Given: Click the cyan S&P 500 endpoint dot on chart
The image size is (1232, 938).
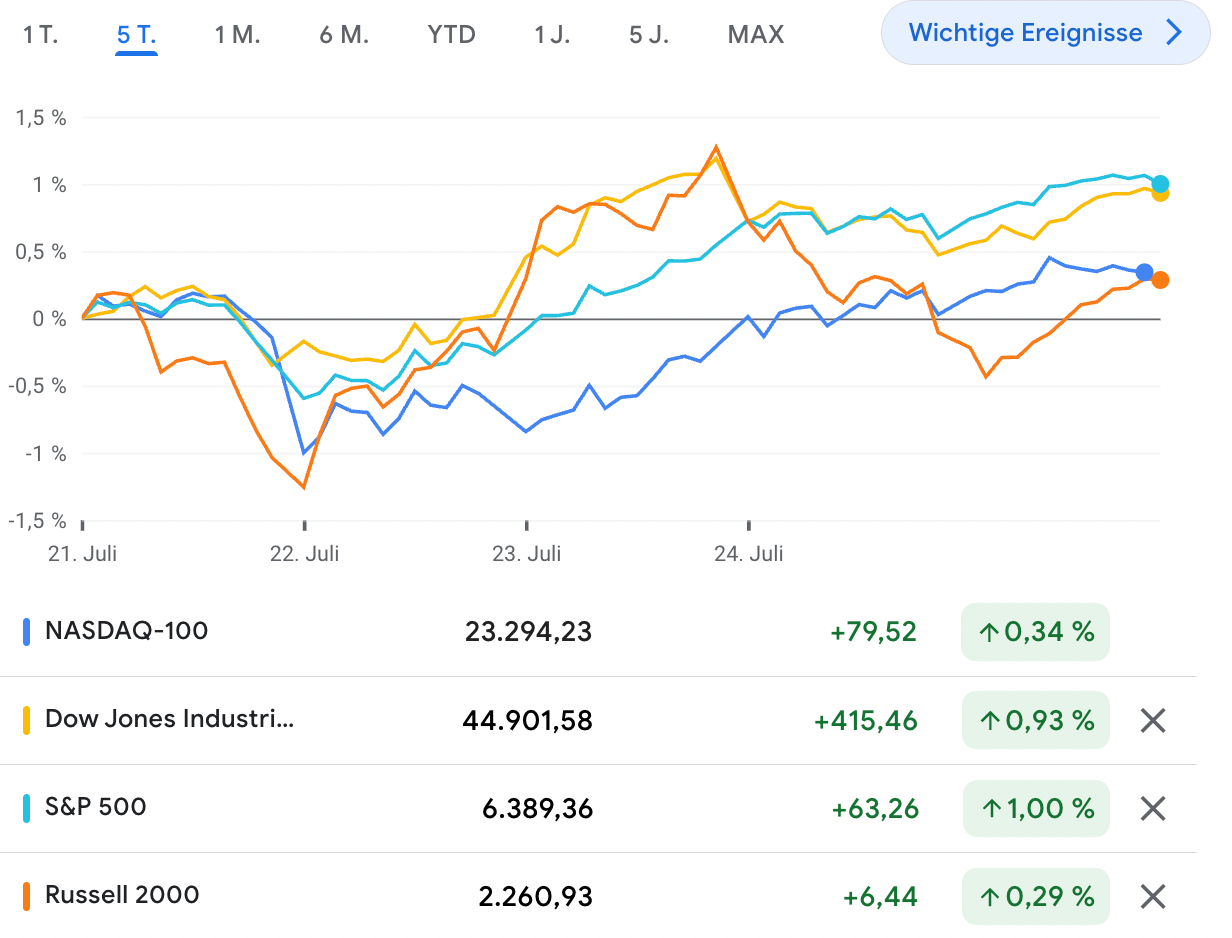Looking at the screenshot, I should coord(1160,184).
